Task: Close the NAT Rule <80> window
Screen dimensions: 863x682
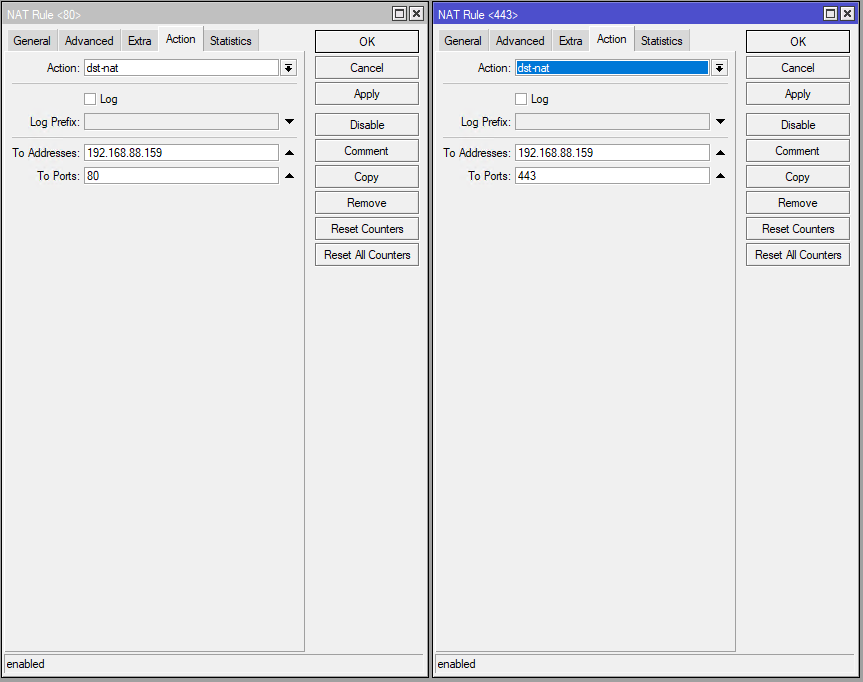Action: [417, 14]
